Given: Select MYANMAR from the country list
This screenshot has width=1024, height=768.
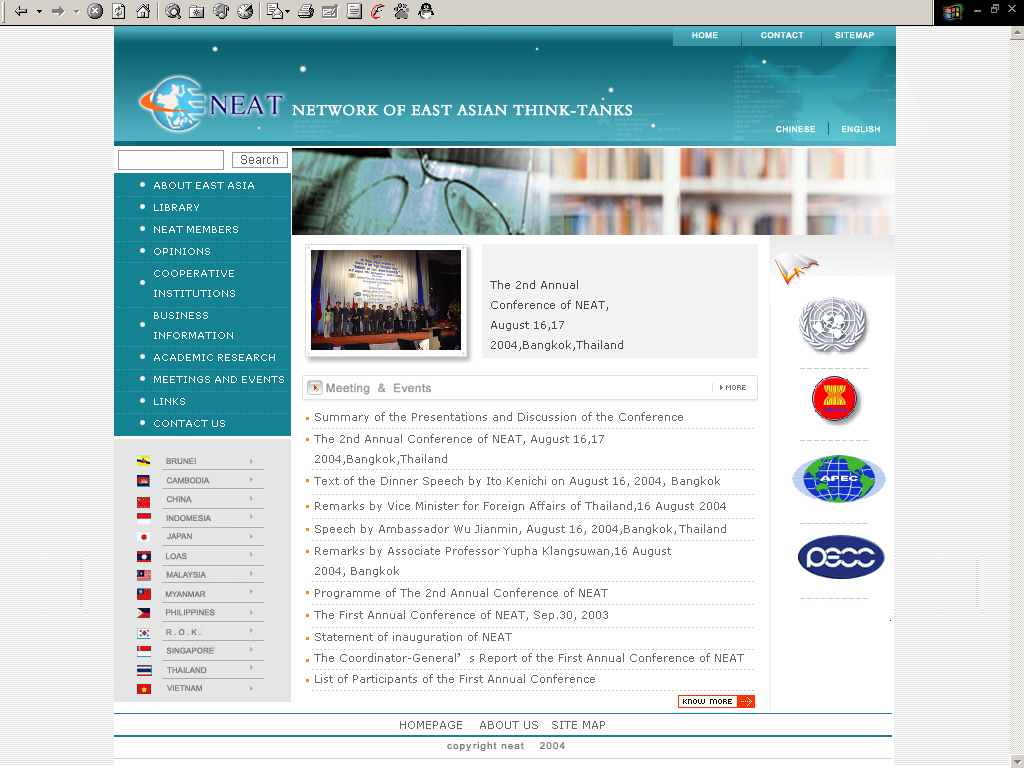Looking at the screenshot, I should (185, 594).
